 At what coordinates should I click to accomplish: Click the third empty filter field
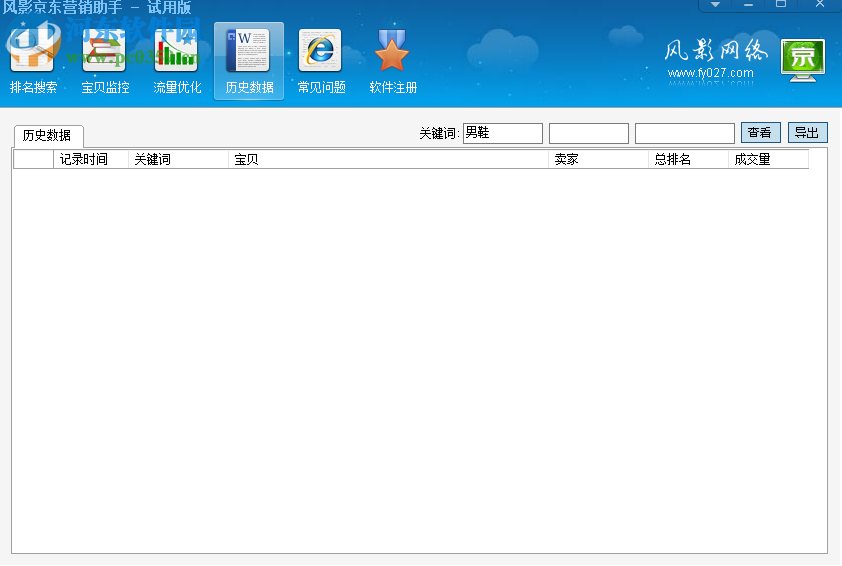[x=685, y=133]
